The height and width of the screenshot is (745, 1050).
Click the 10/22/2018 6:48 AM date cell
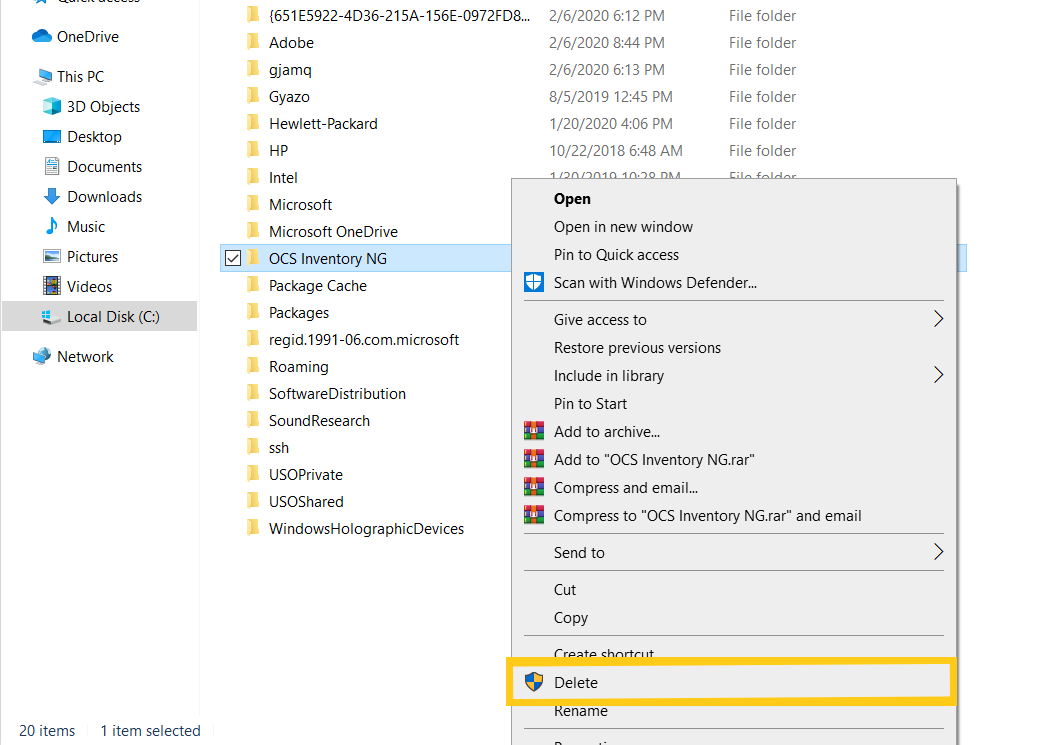coord(616,151)
